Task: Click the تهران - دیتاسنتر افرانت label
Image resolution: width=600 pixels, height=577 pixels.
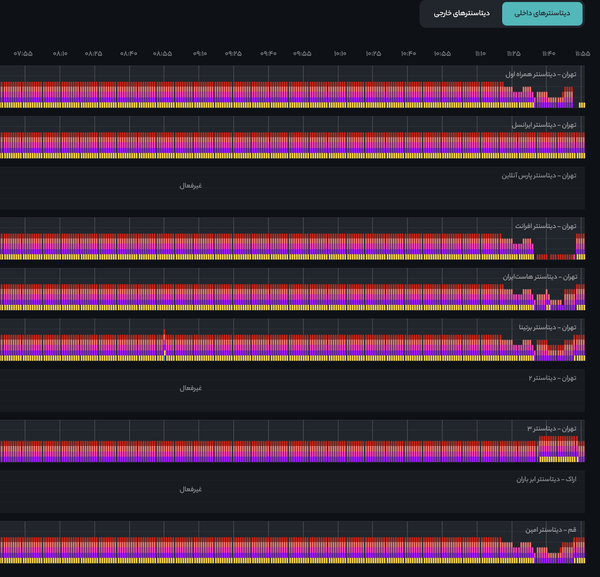Action: [545, 226]
